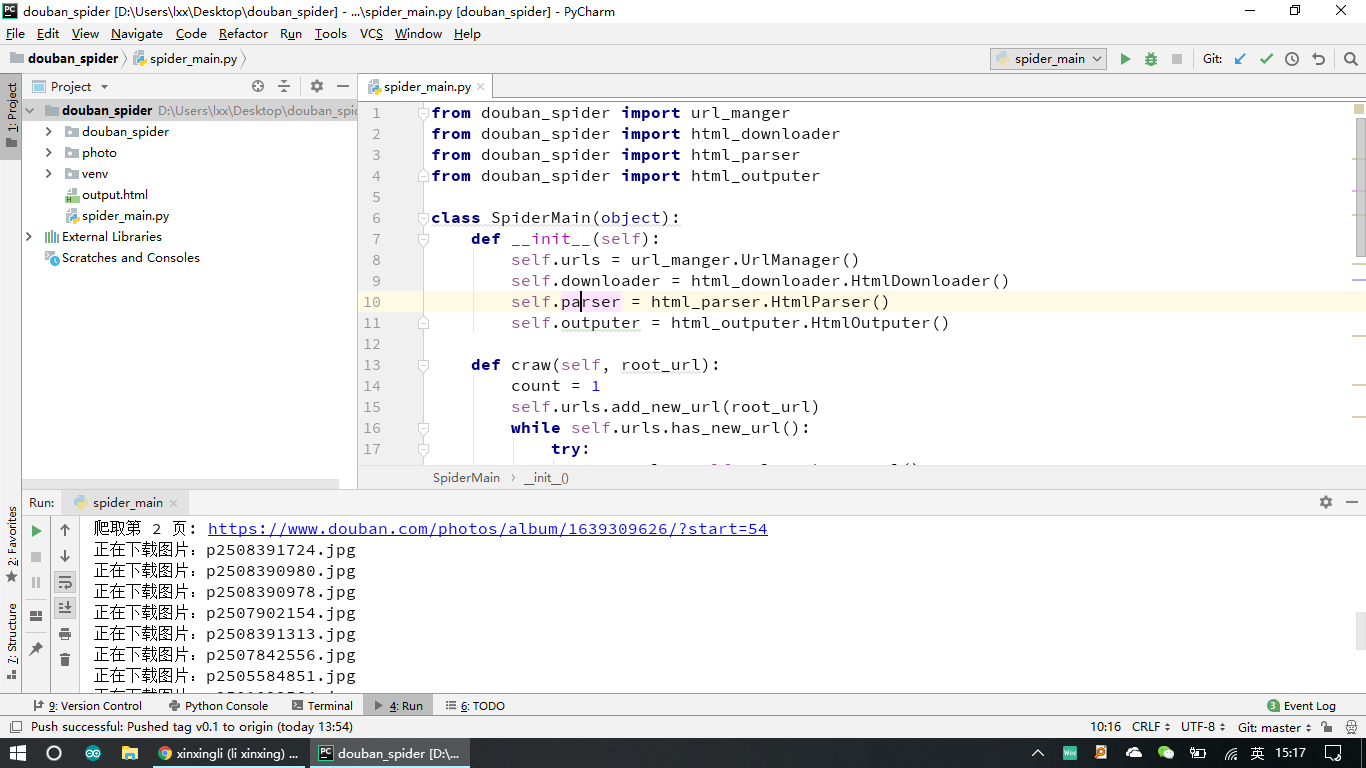Close the spider_main.py editor tab

(481, 87)
